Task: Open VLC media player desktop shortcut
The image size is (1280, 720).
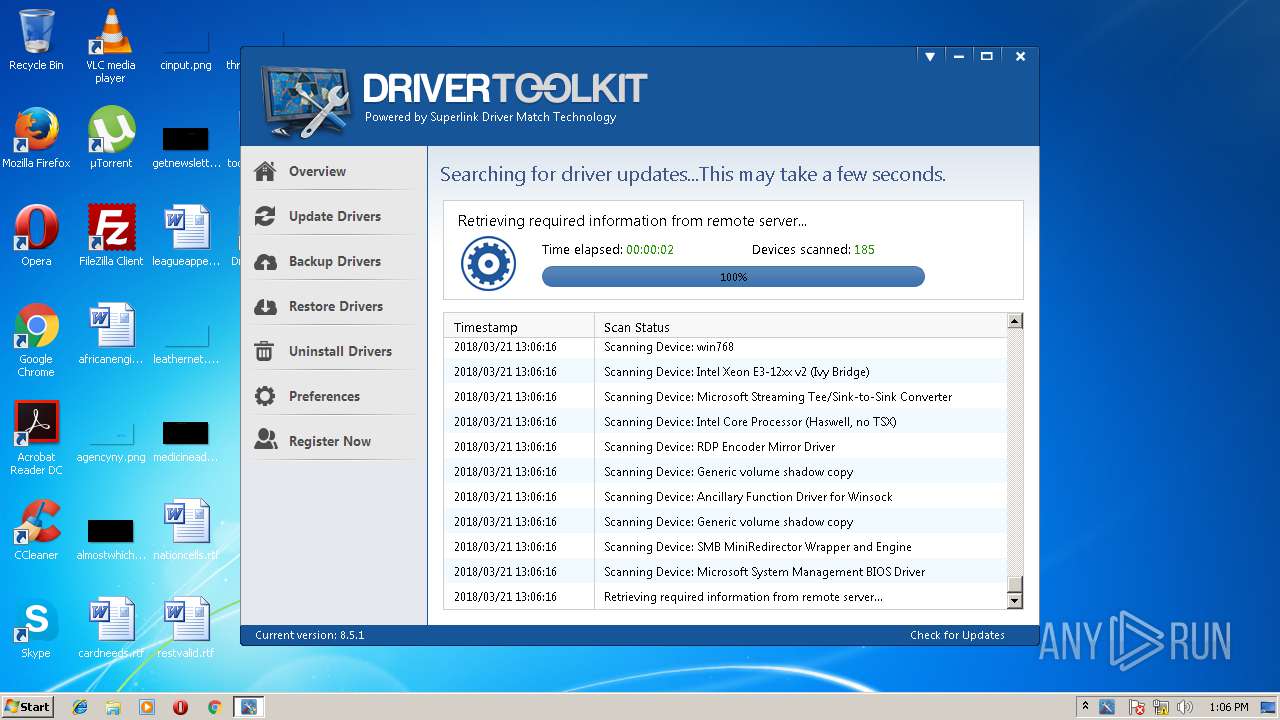Action: [x=110, y=45]
